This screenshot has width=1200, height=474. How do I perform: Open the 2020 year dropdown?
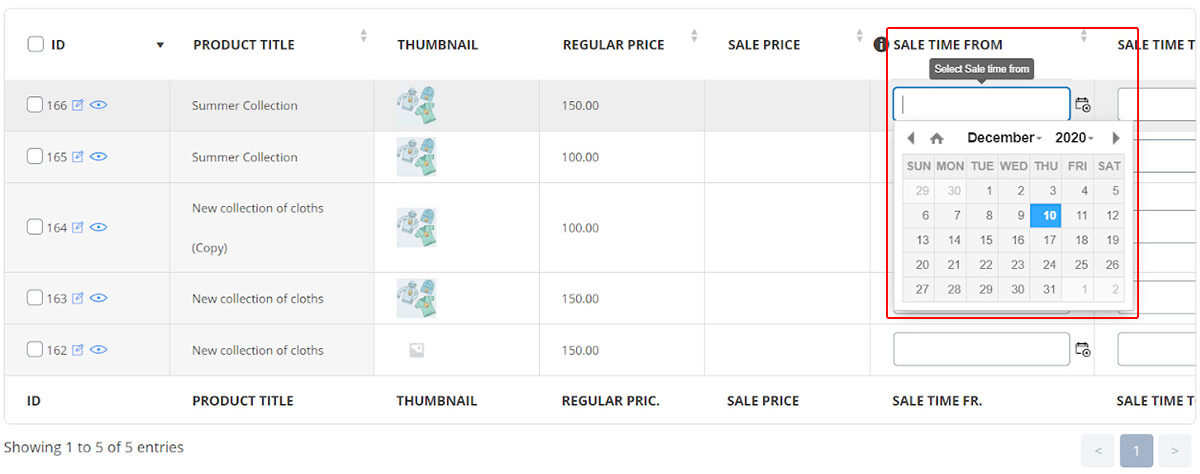coord(1074,138)
